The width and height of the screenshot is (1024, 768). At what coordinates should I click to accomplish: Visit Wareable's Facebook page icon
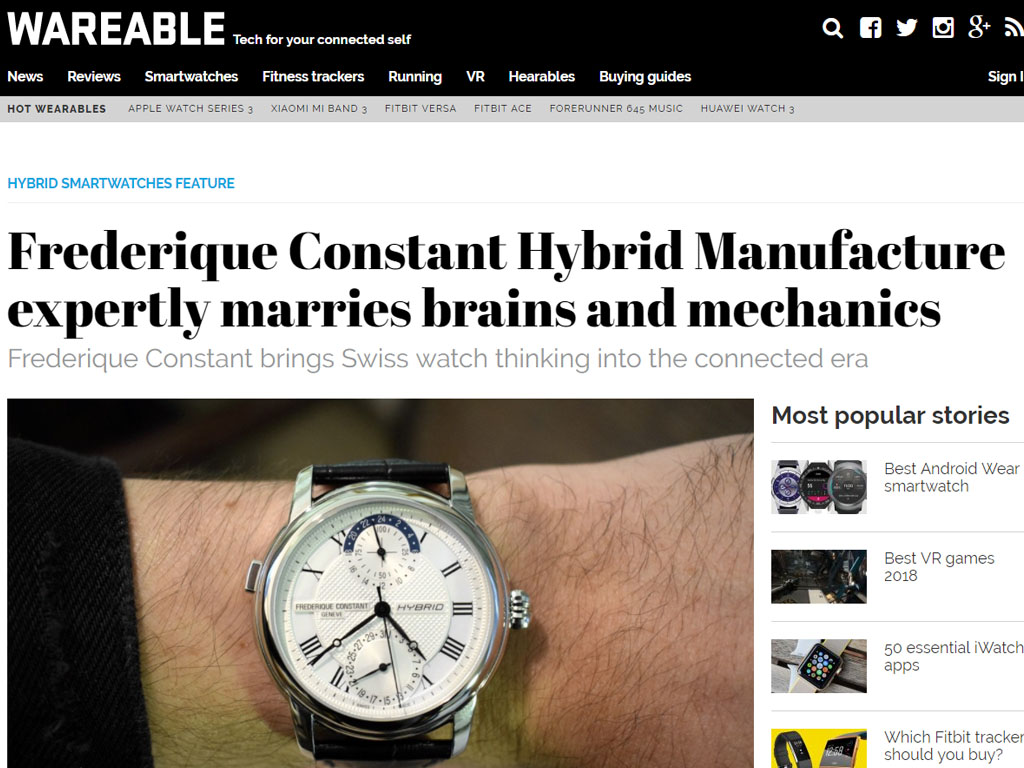click(x=870, y=28)
